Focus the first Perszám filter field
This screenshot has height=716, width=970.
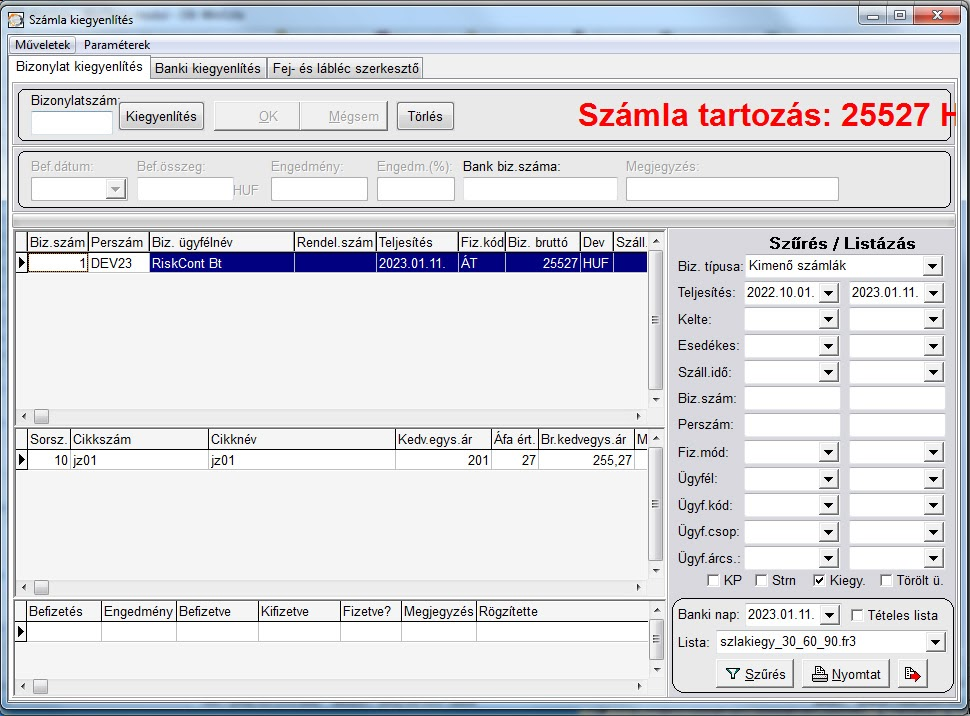[x=792, y=426]
